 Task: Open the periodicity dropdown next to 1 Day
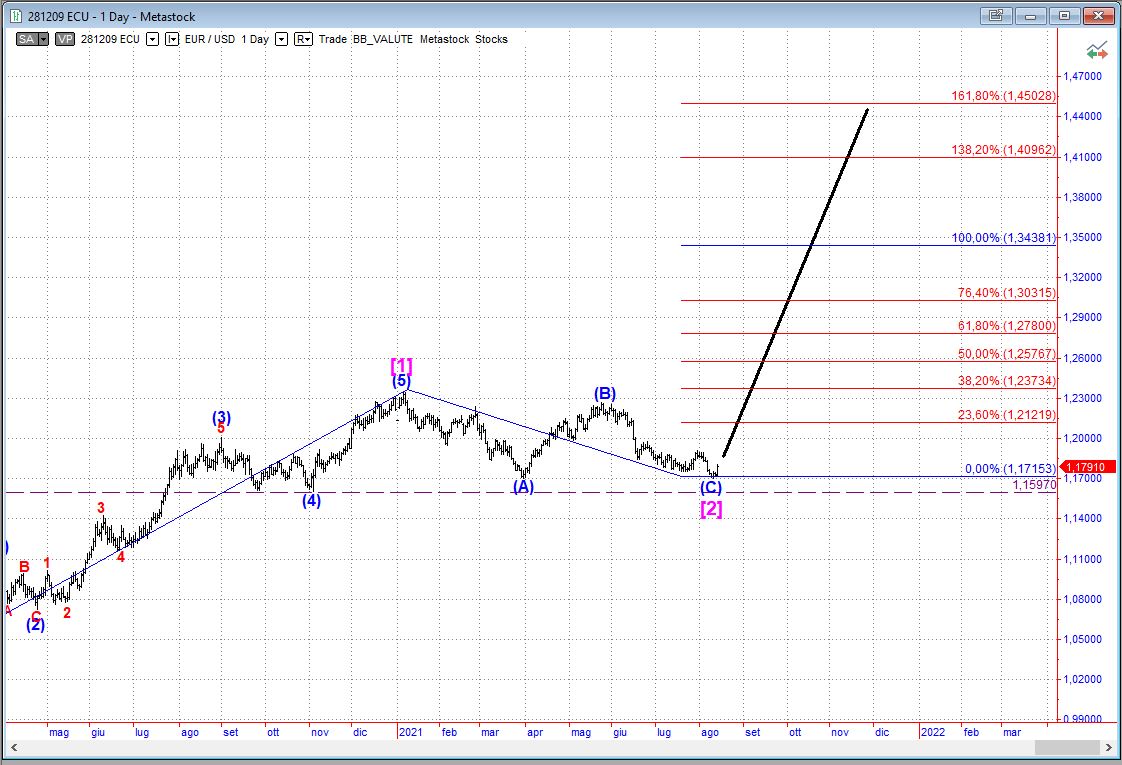click(281, 39)
